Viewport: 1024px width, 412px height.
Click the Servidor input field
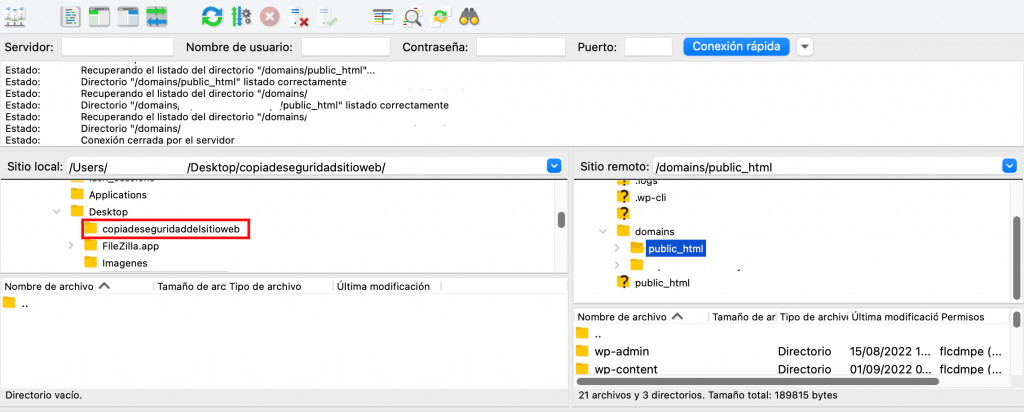(x=117, y=47)
